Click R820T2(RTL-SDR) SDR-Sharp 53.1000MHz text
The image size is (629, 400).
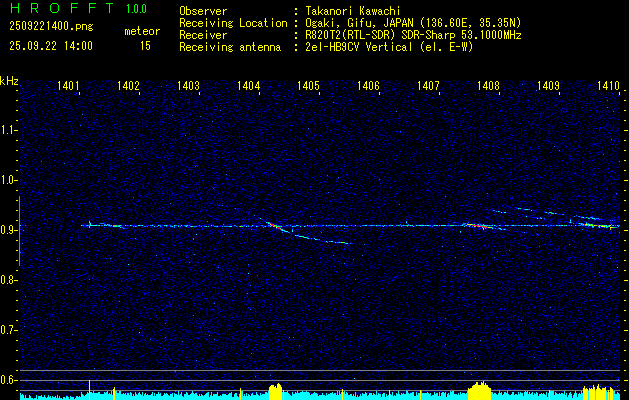[413, 35]
